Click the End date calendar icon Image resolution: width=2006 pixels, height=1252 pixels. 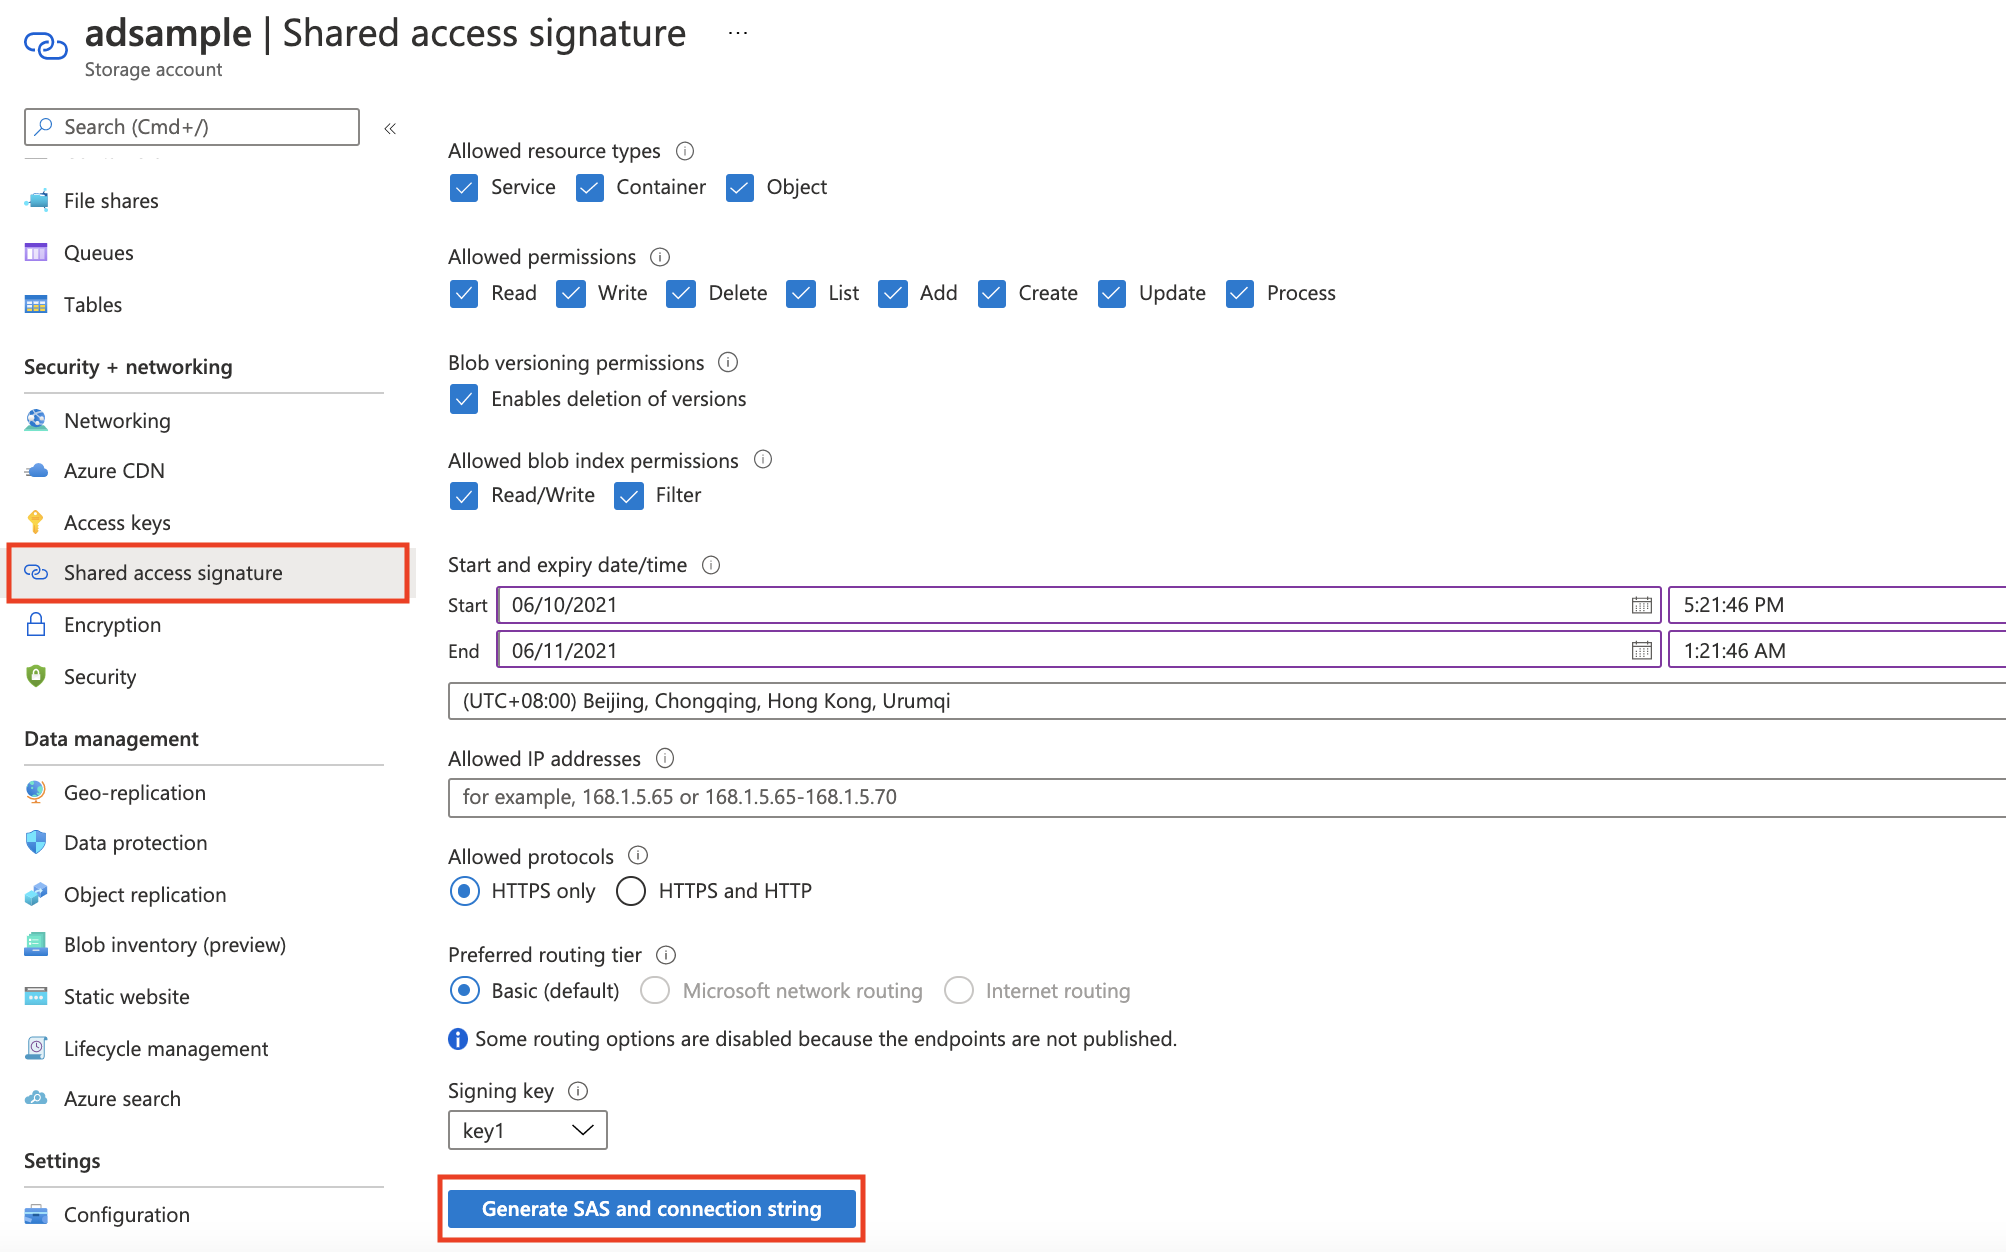click(1641, 649)
